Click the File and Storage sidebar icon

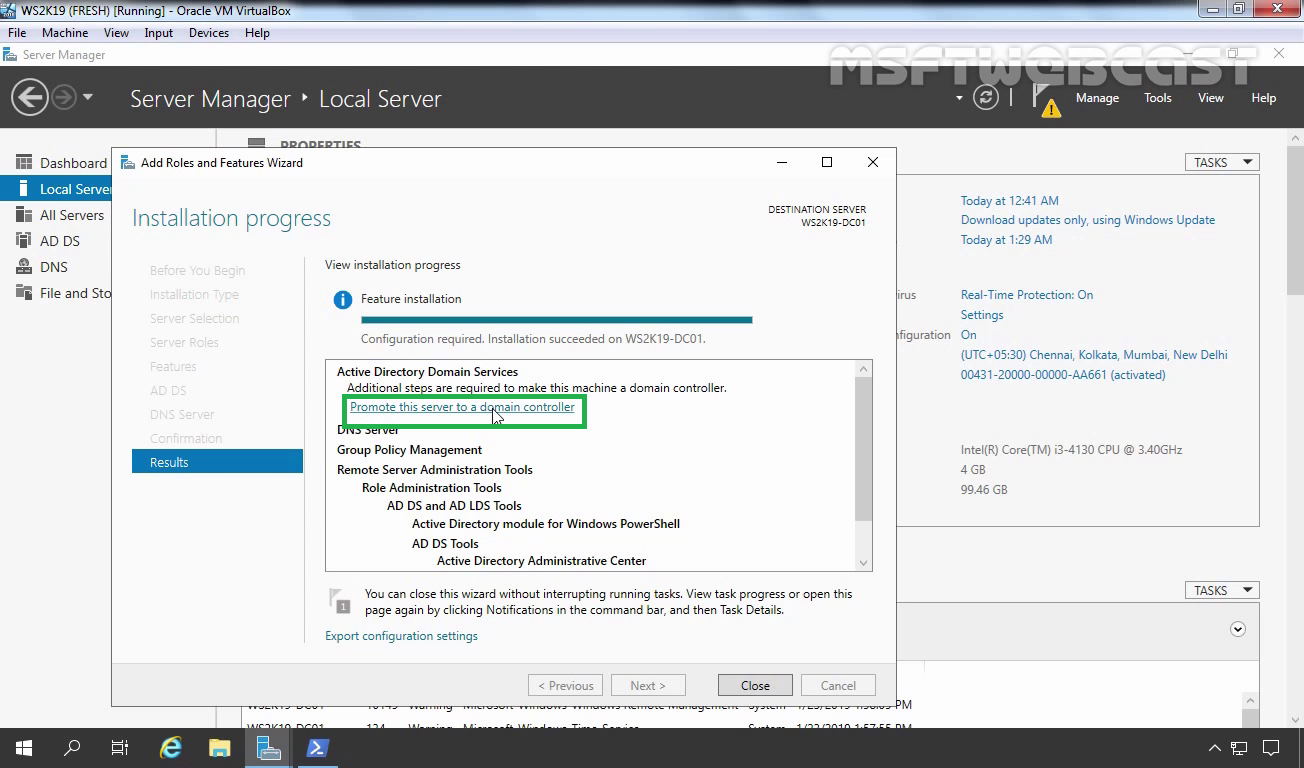point(23,293)
